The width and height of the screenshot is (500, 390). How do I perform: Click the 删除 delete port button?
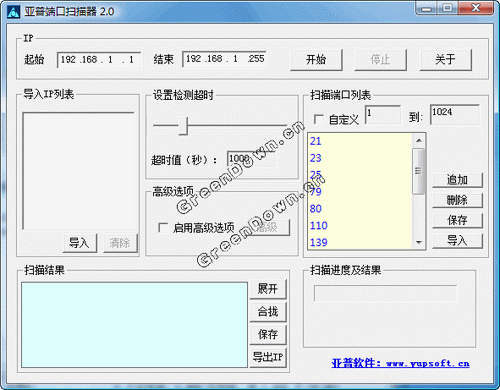(x=457, y=200)
